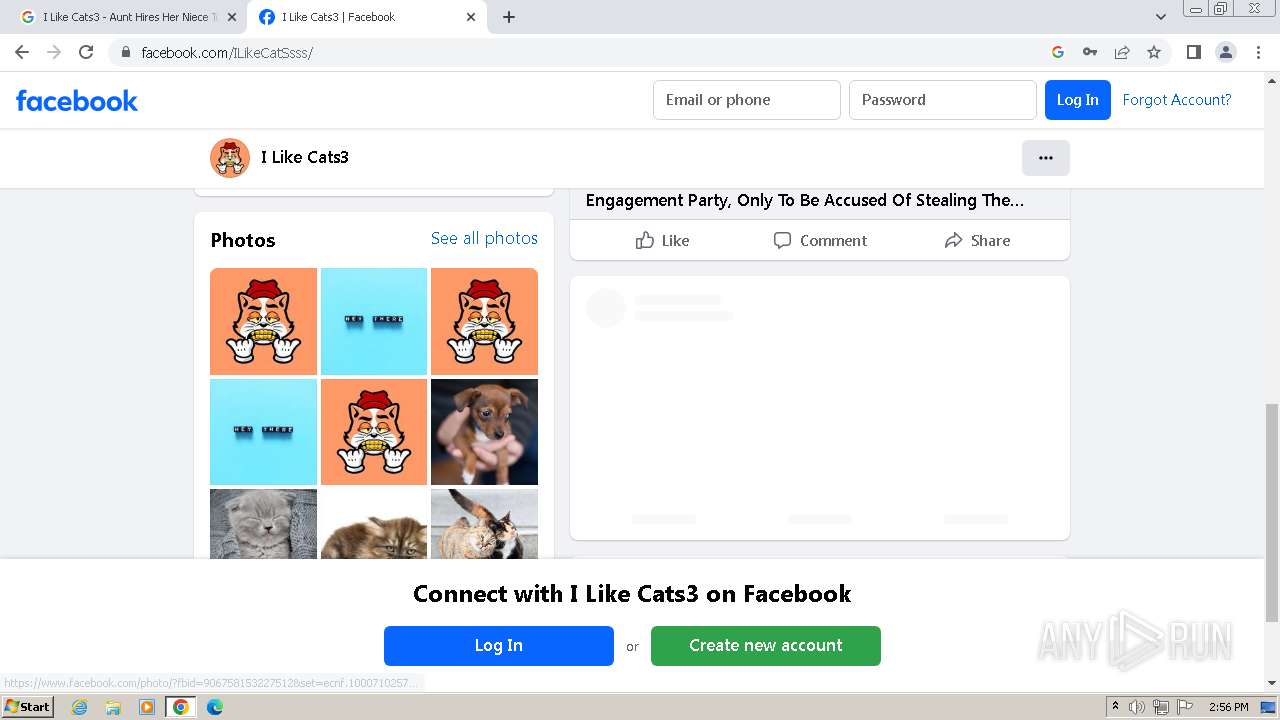Go back with browser back arrow
This screenshot has height=720, width=1280.
pyautogui.click(x=22, y=52)
